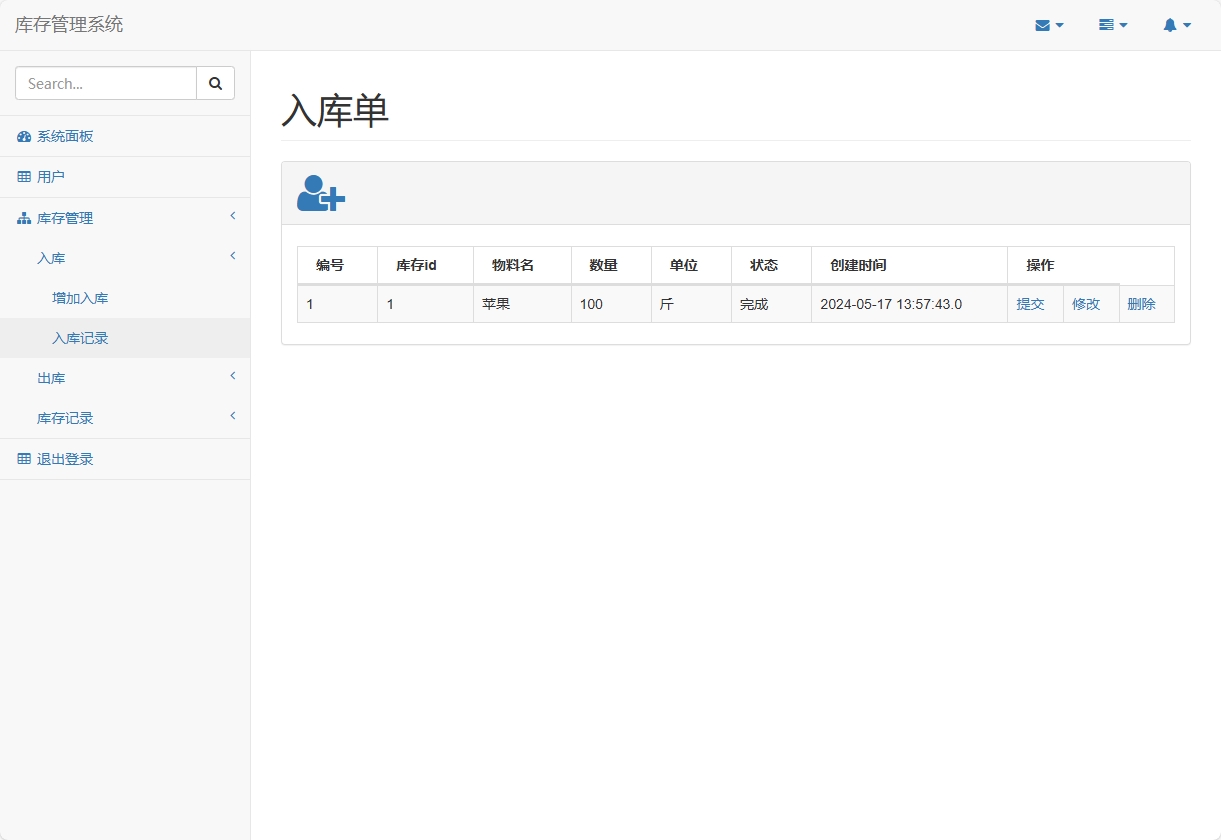This screenshot has height=840, width=1221.
Task: Click the search magnifier button
Action: pyautogui.click(x=215, y=83)
